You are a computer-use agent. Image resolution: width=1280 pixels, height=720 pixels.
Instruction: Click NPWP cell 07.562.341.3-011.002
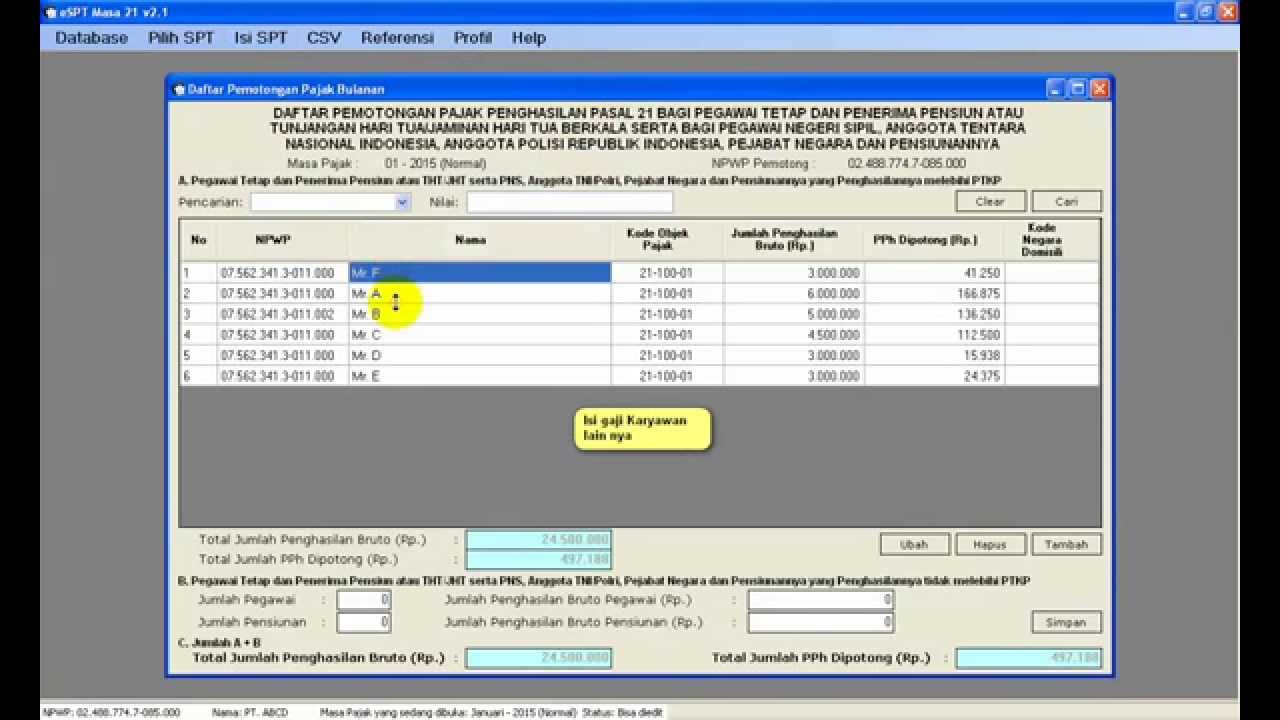pos(282,314)
